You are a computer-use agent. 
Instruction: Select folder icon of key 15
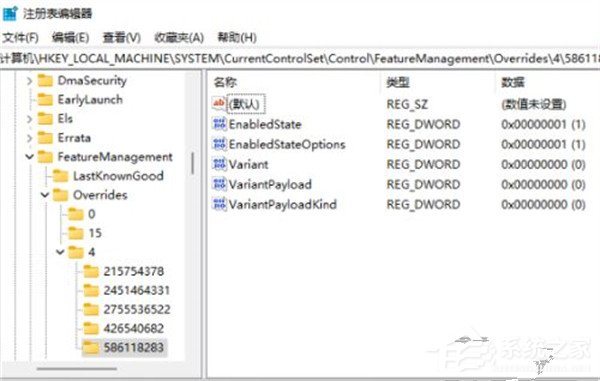(76, 233)
